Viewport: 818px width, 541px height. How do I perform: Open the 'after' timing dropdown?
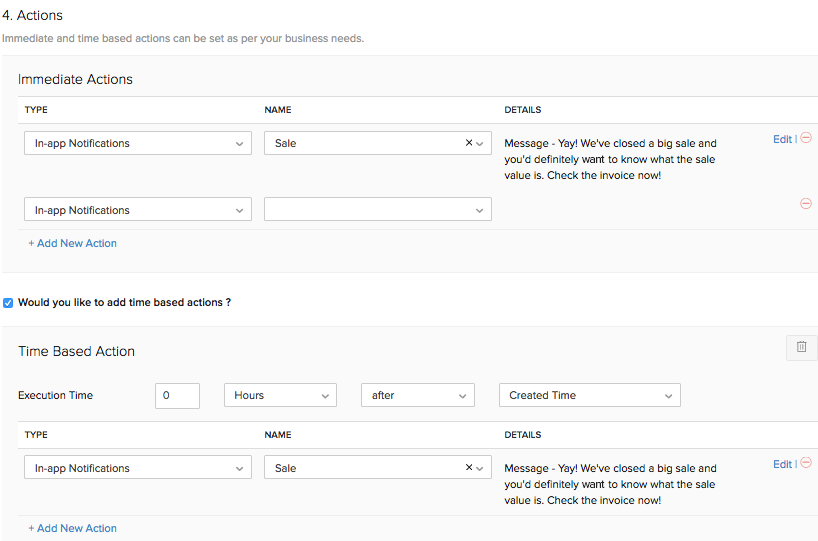click(x=417, y=395)
